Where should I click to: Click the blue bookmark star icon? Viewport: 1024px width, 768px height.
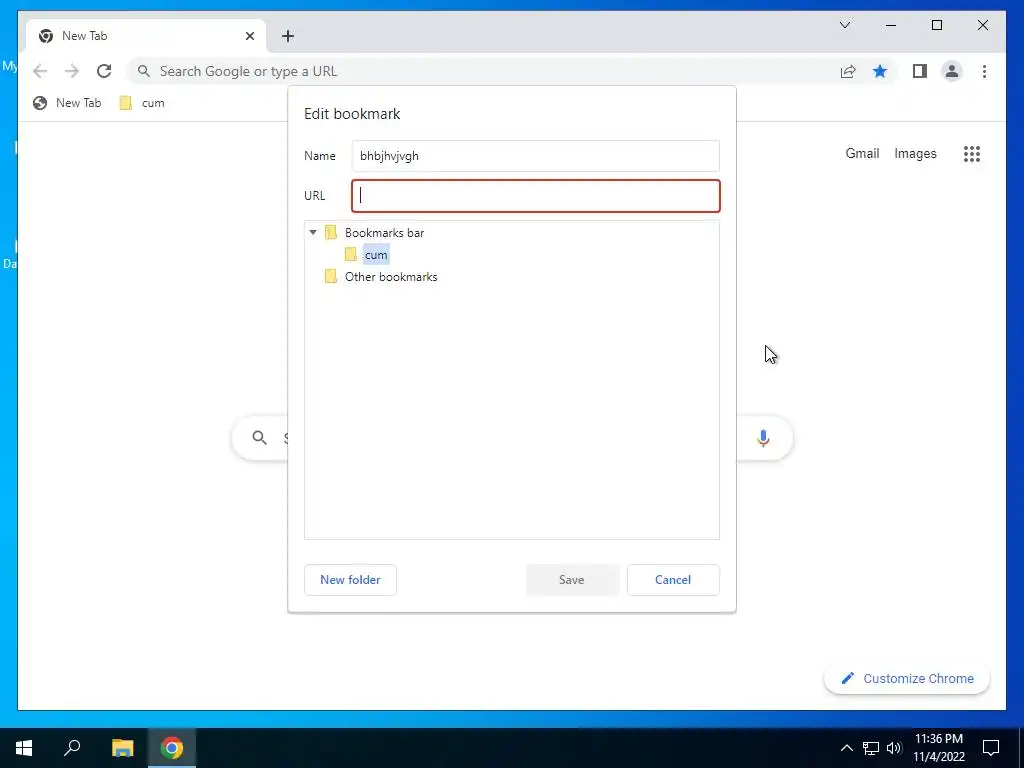pyautogui.click(x=880, y=71)
